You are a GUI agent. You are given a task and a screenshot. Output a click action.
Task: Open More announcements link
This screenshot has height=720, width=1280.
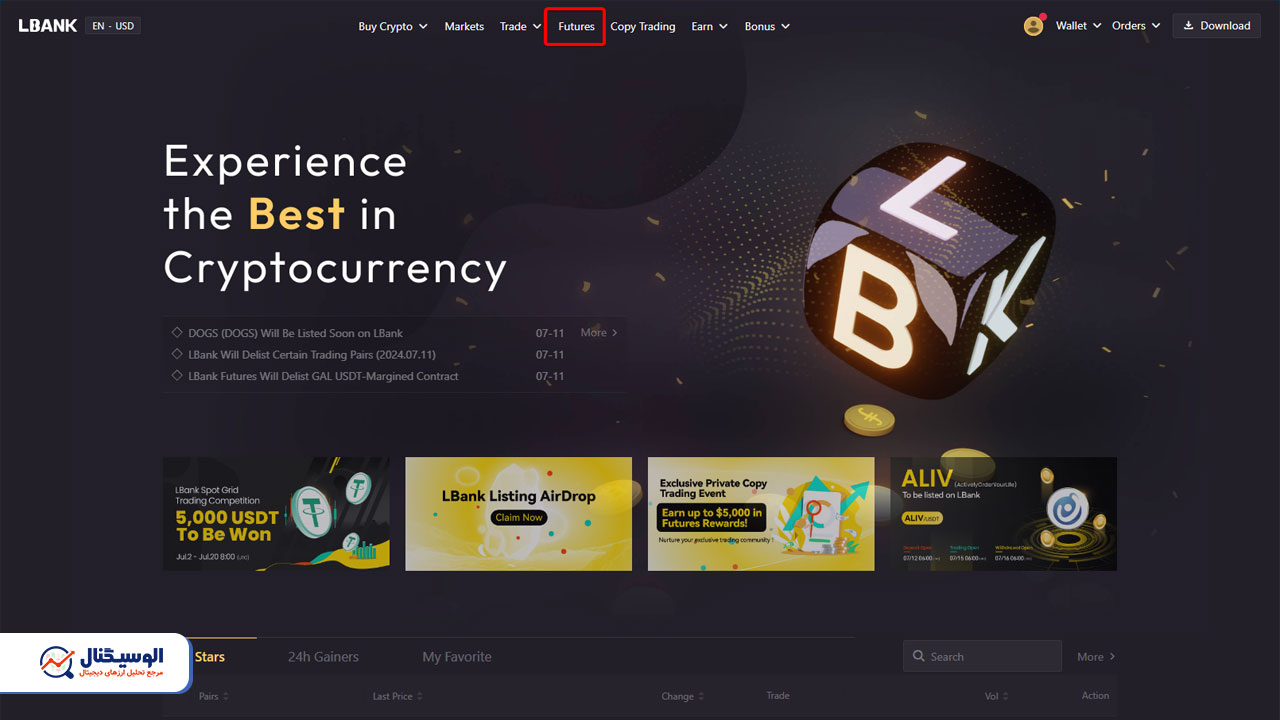coord(599,333)
